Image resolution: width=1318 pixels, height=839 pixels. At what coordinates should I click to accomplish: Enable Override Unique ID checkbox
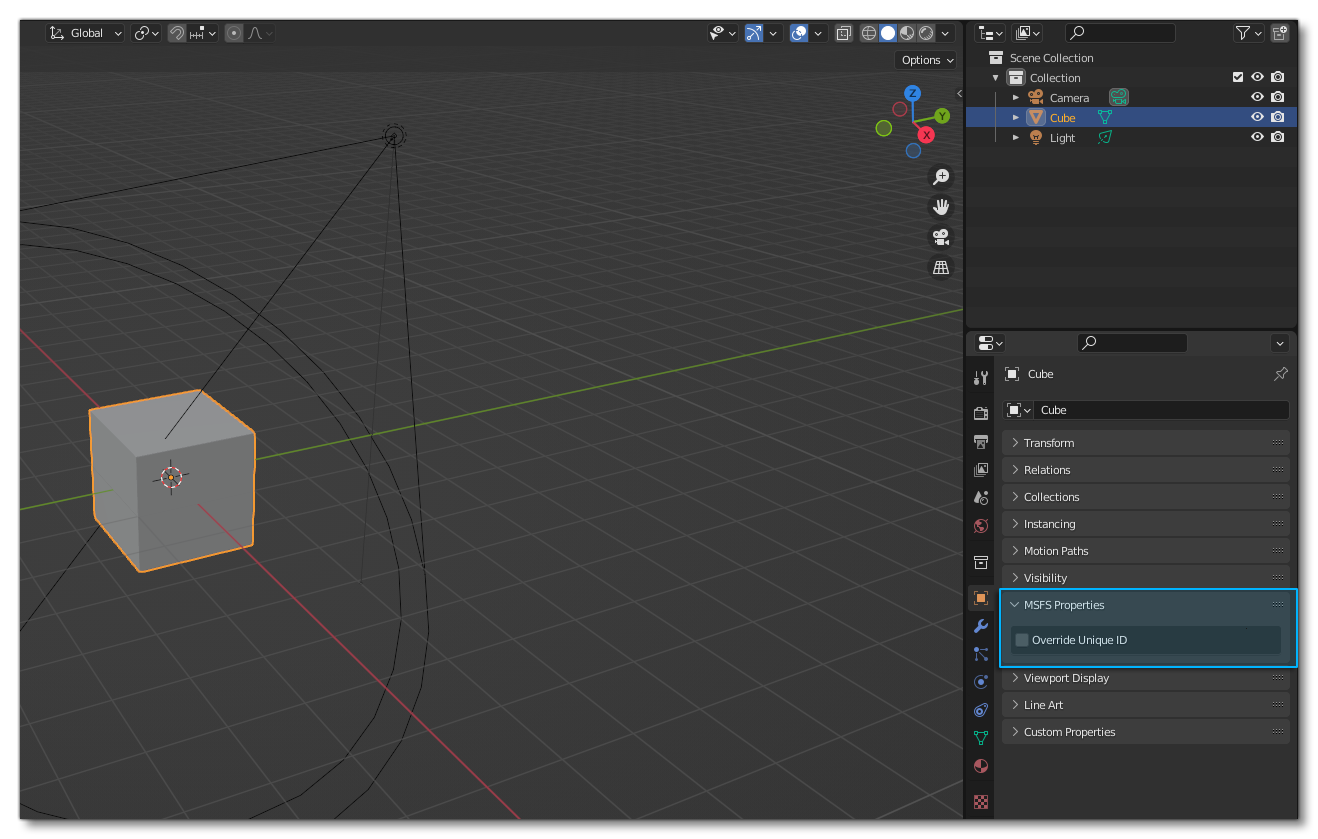[1022, 640]
